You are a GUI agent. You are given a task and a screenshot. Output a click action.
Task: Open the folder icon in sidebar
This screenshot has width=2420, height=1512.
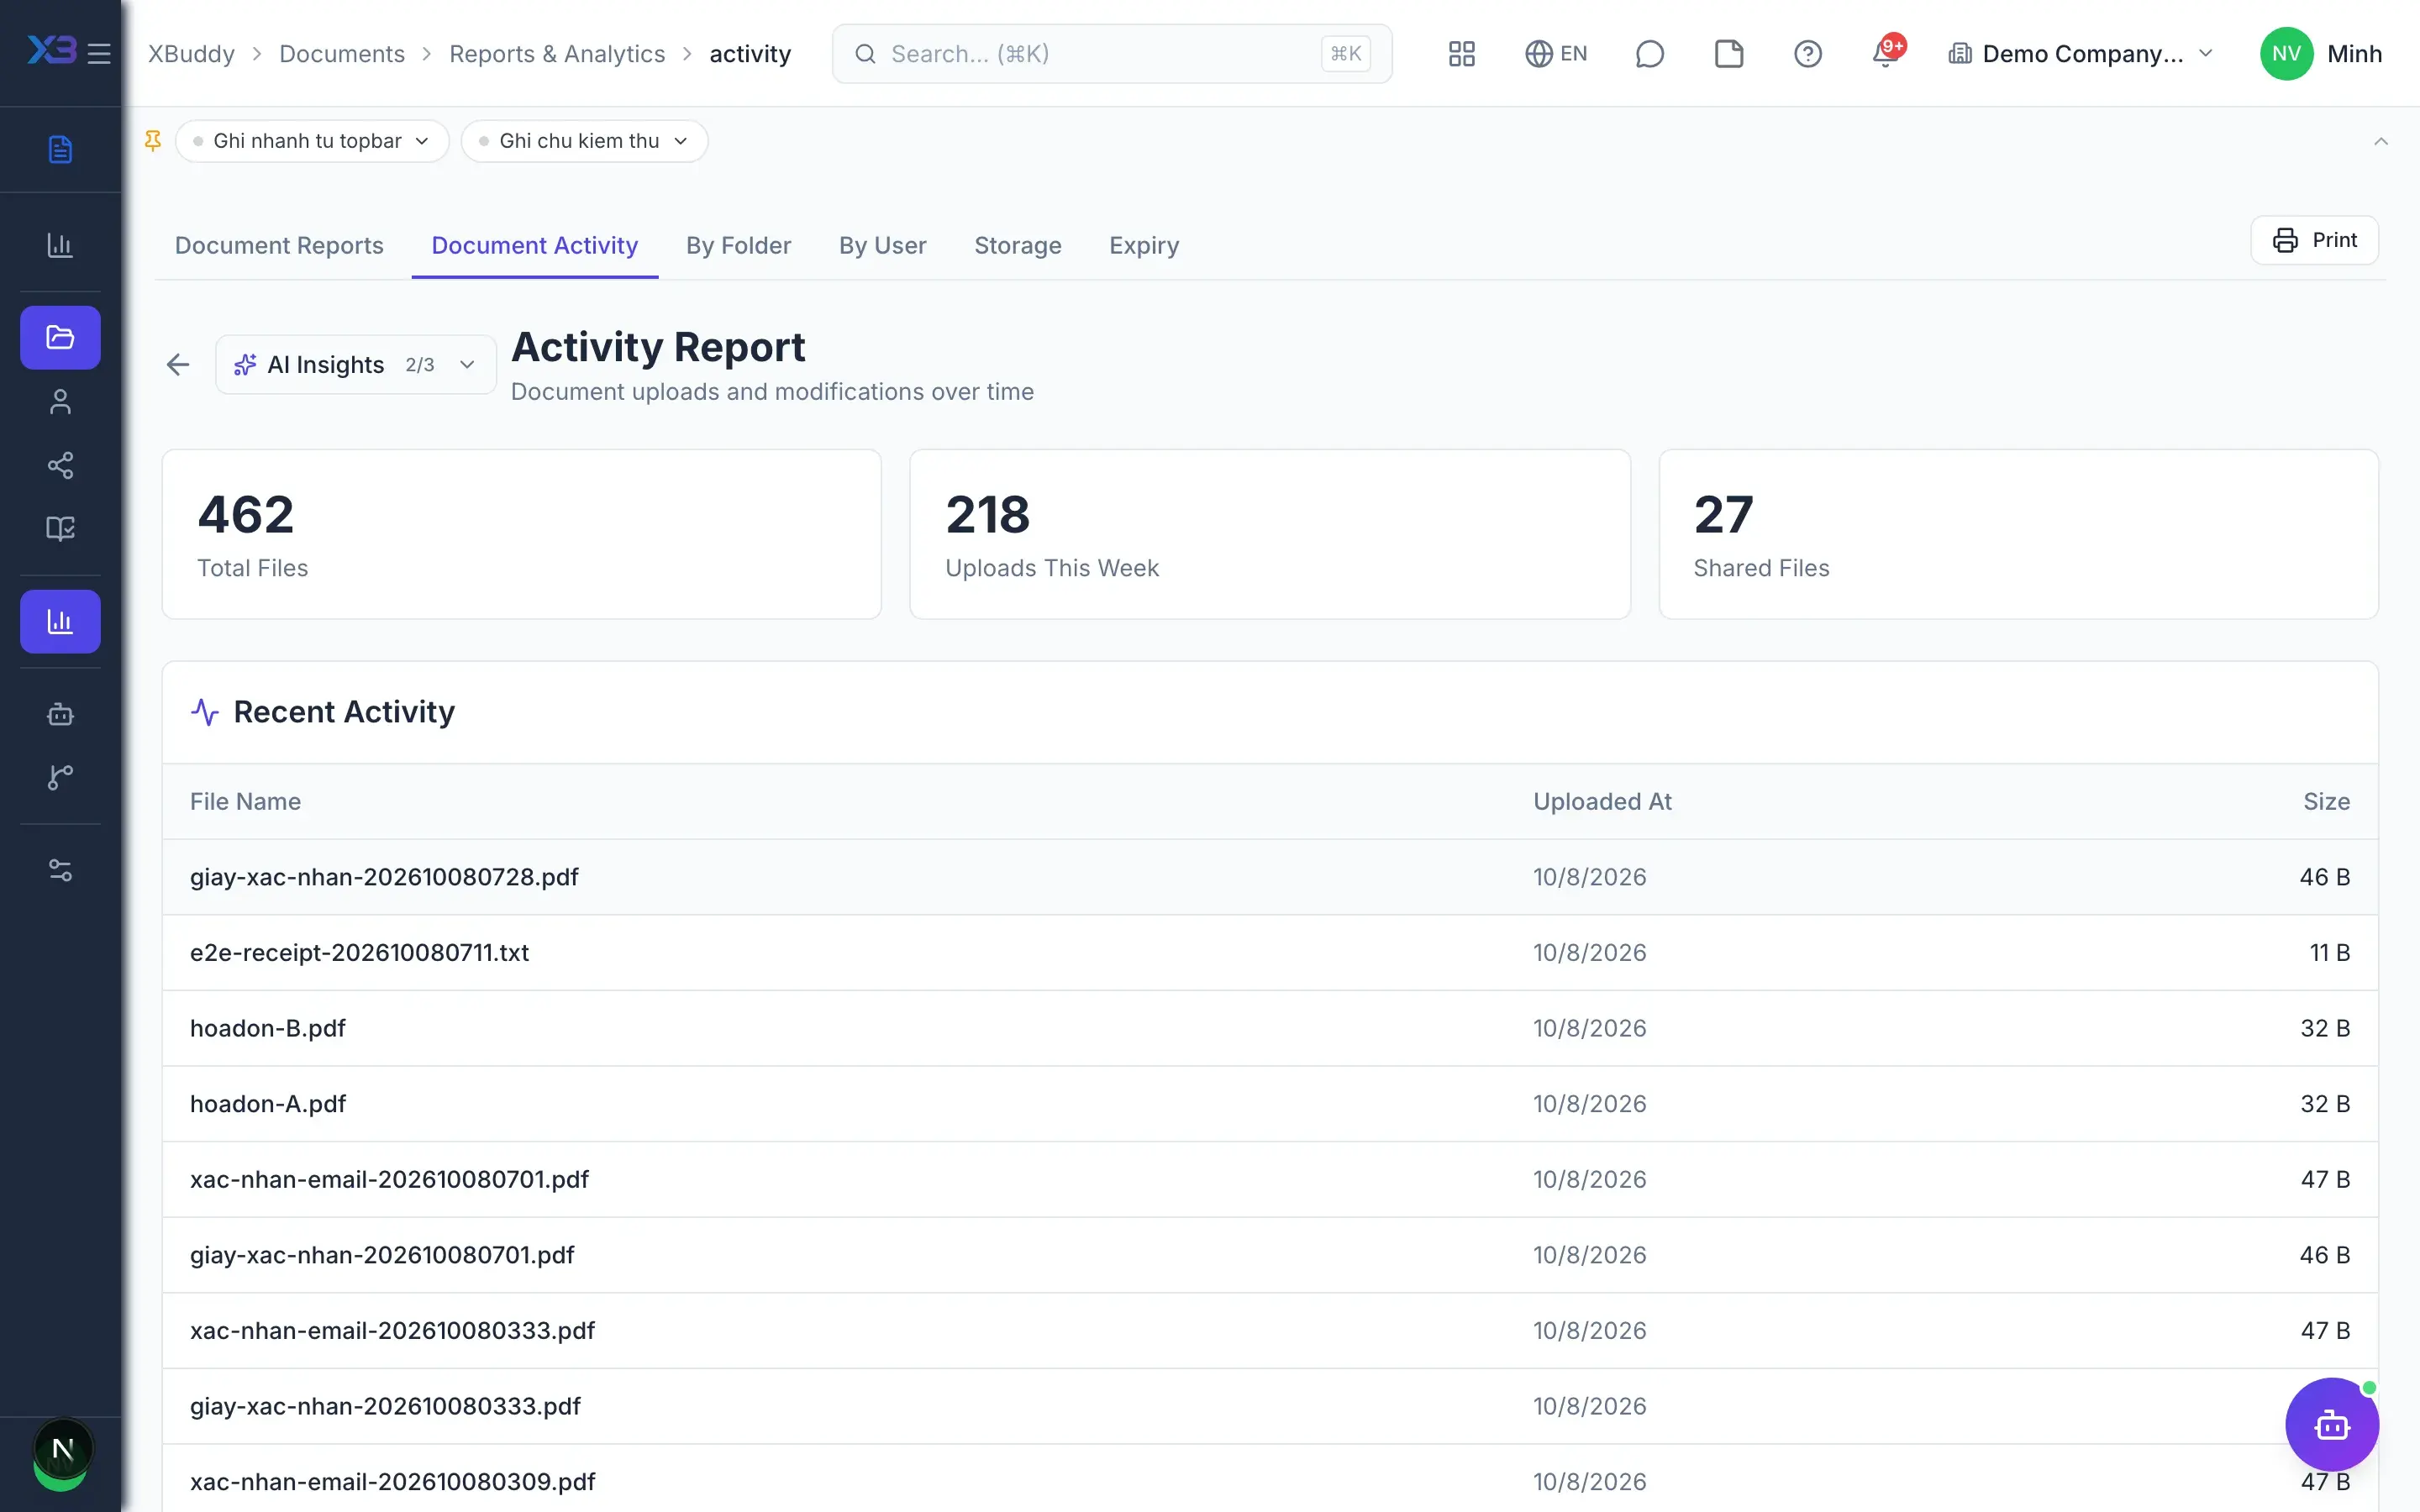(x=60, y=337)
